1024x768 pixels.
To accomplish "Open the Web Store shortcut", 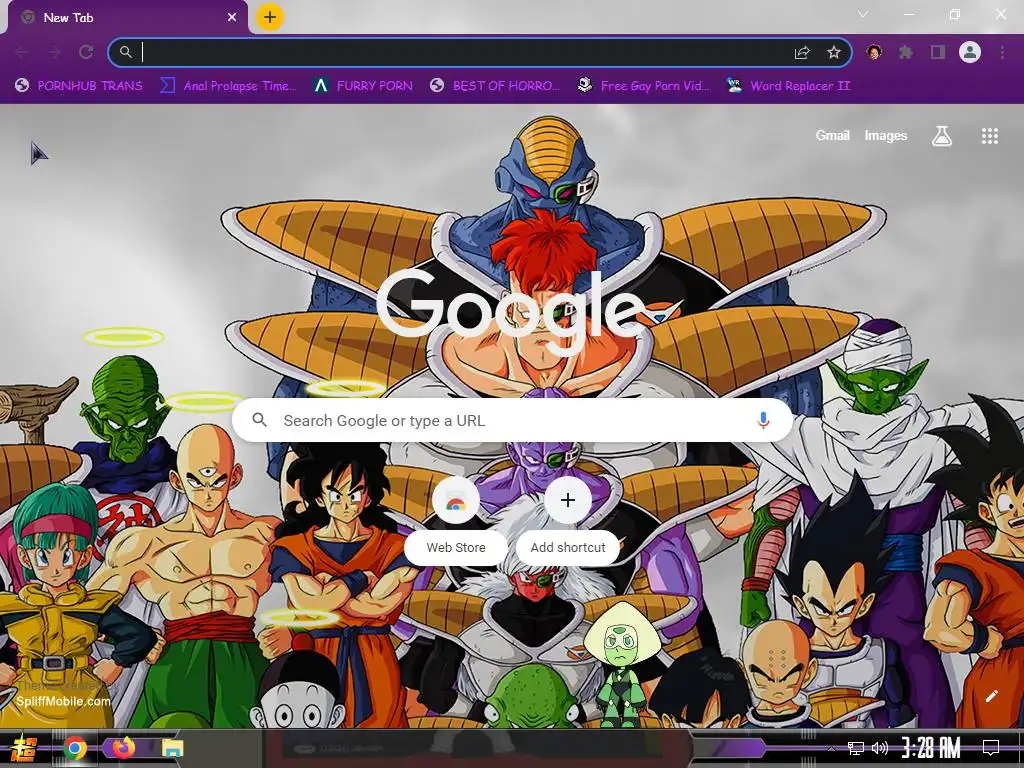I will [456, 521].
